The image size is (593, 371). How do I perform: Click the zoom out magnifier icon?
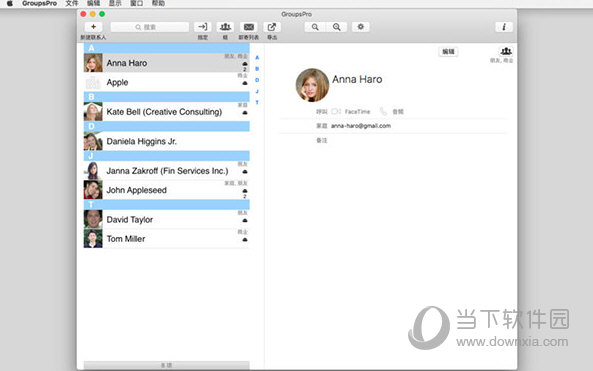point(315,27)
